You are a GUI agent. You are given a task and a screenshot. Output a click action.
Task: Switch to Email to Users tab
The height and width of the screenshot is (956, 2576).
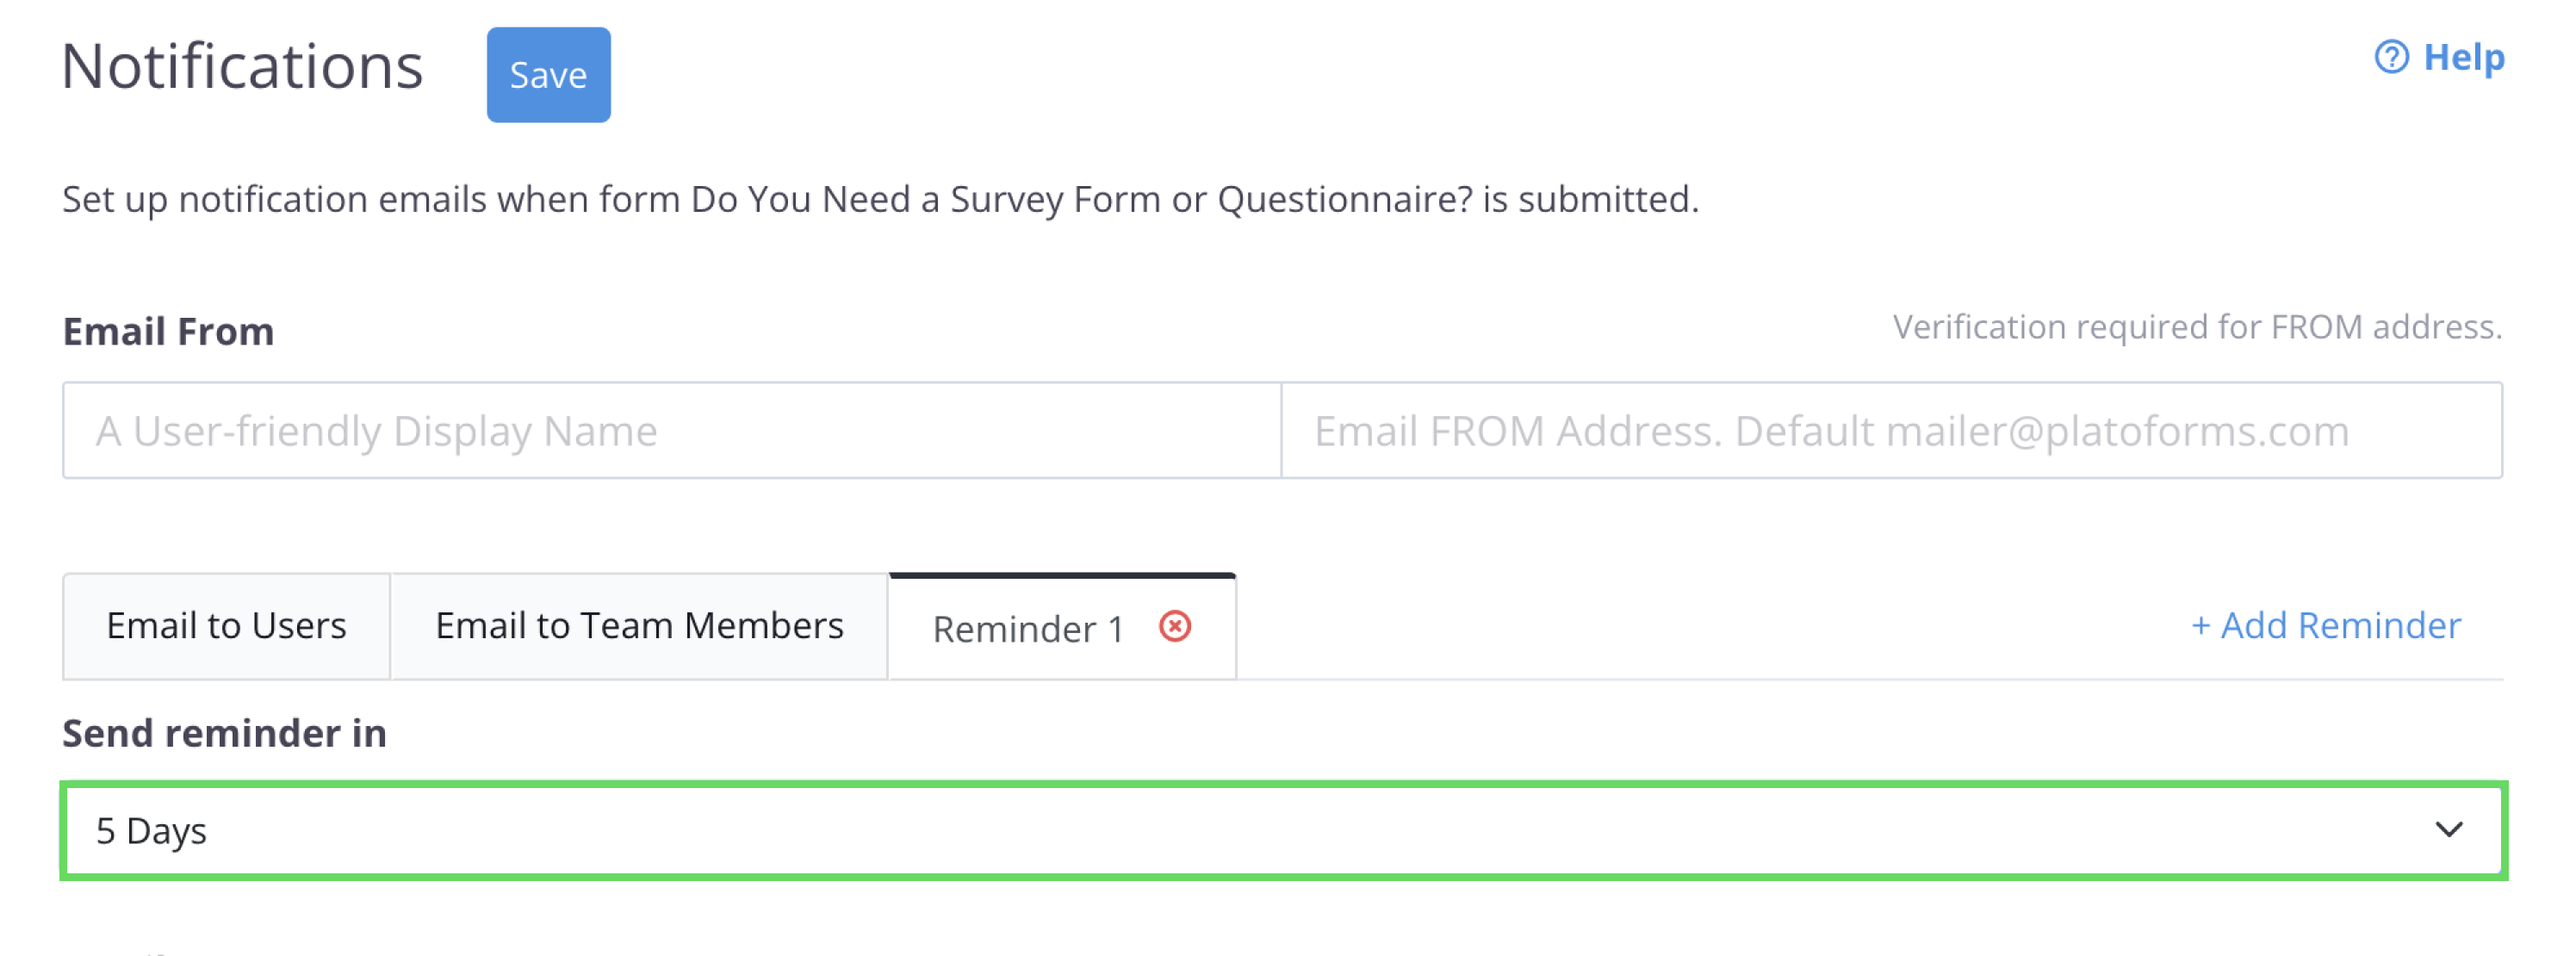226,627
